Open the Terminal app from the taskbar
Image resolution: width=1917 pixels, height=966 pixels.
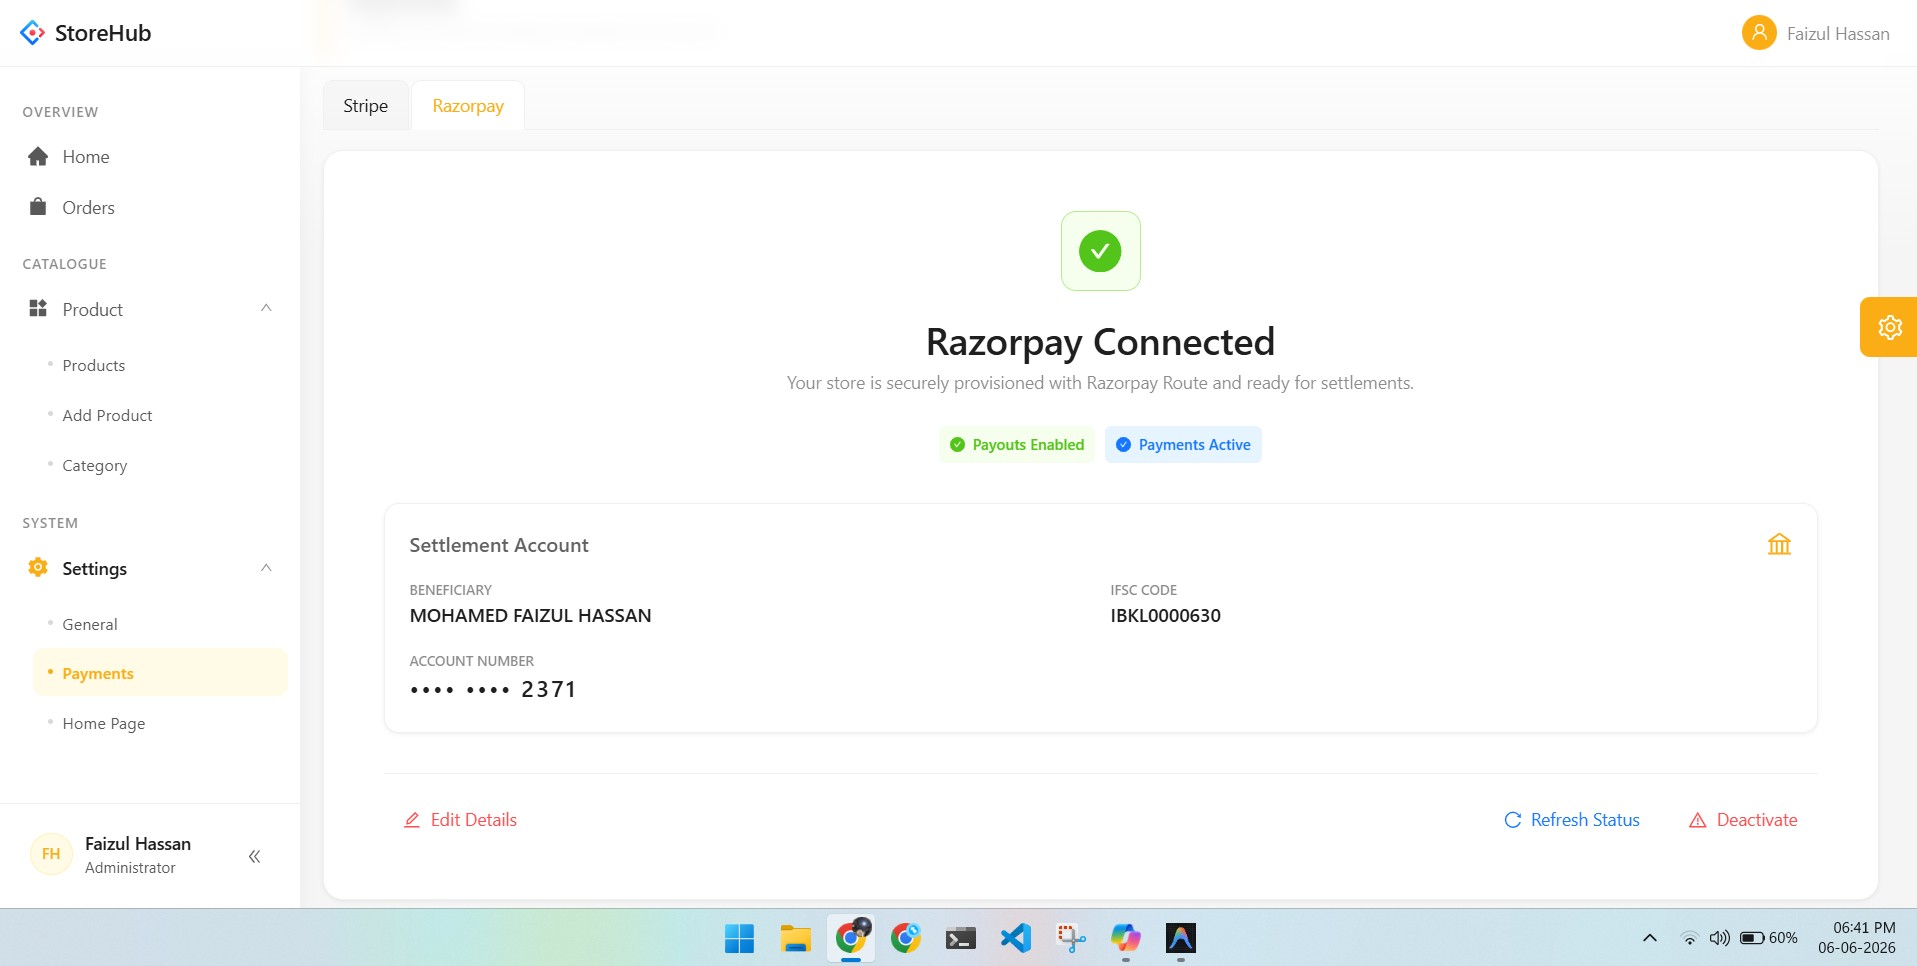961,938
